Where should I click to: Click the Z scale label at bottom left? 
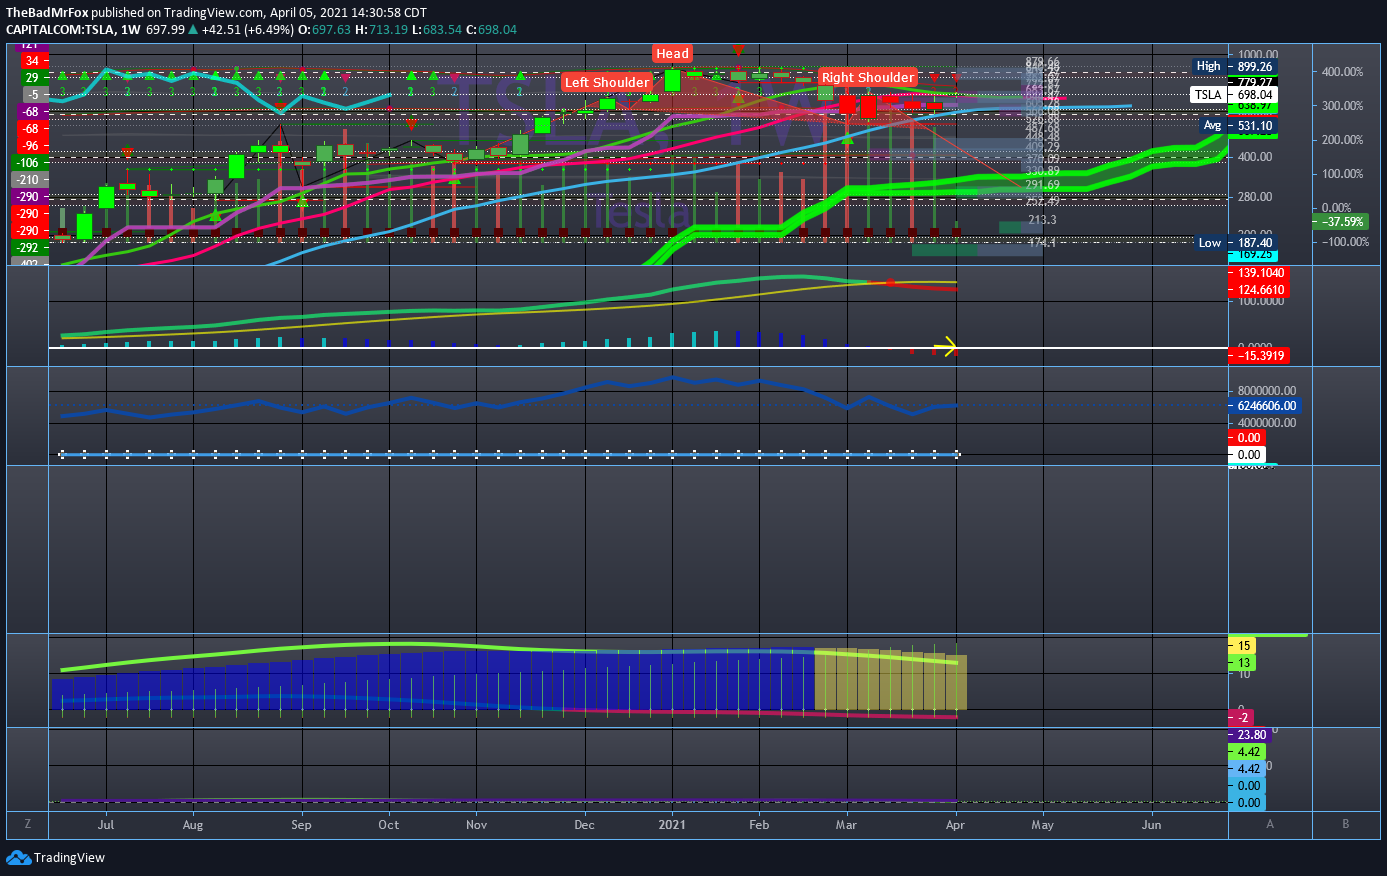point(28,824)
